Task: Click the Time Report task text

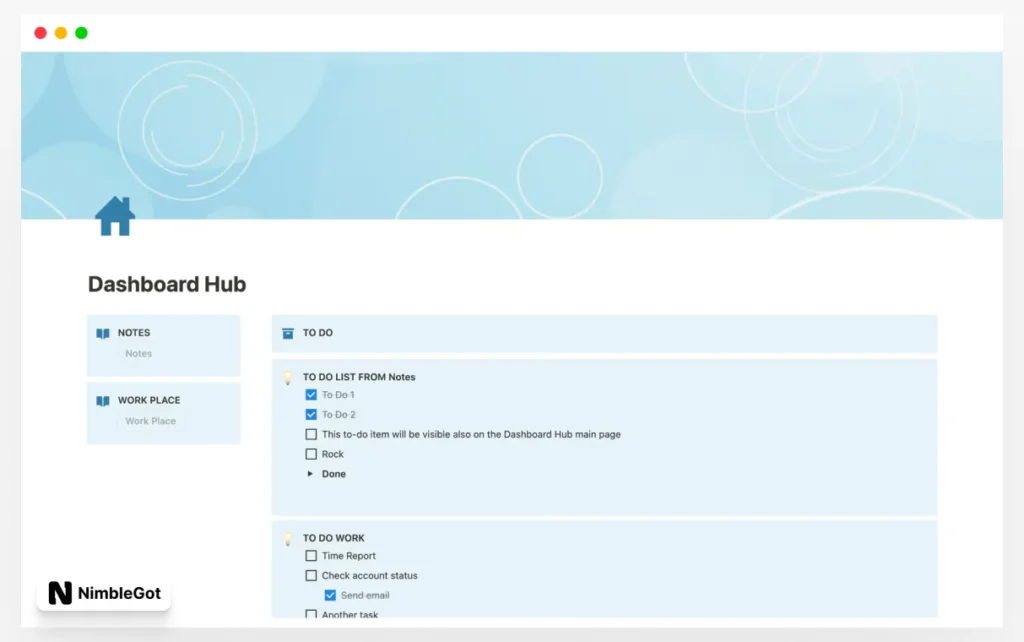Action: 349,556
